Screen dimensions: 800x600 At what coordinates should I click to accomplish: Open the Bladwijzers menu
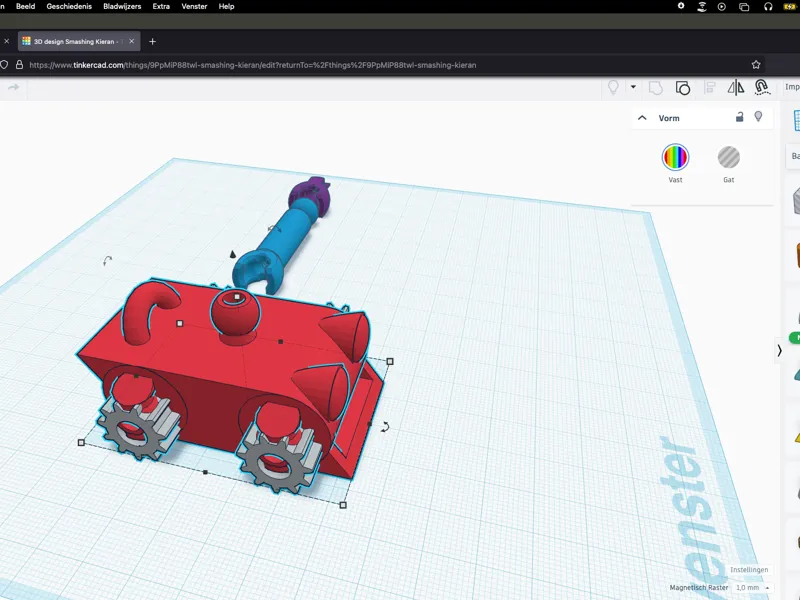122,6
